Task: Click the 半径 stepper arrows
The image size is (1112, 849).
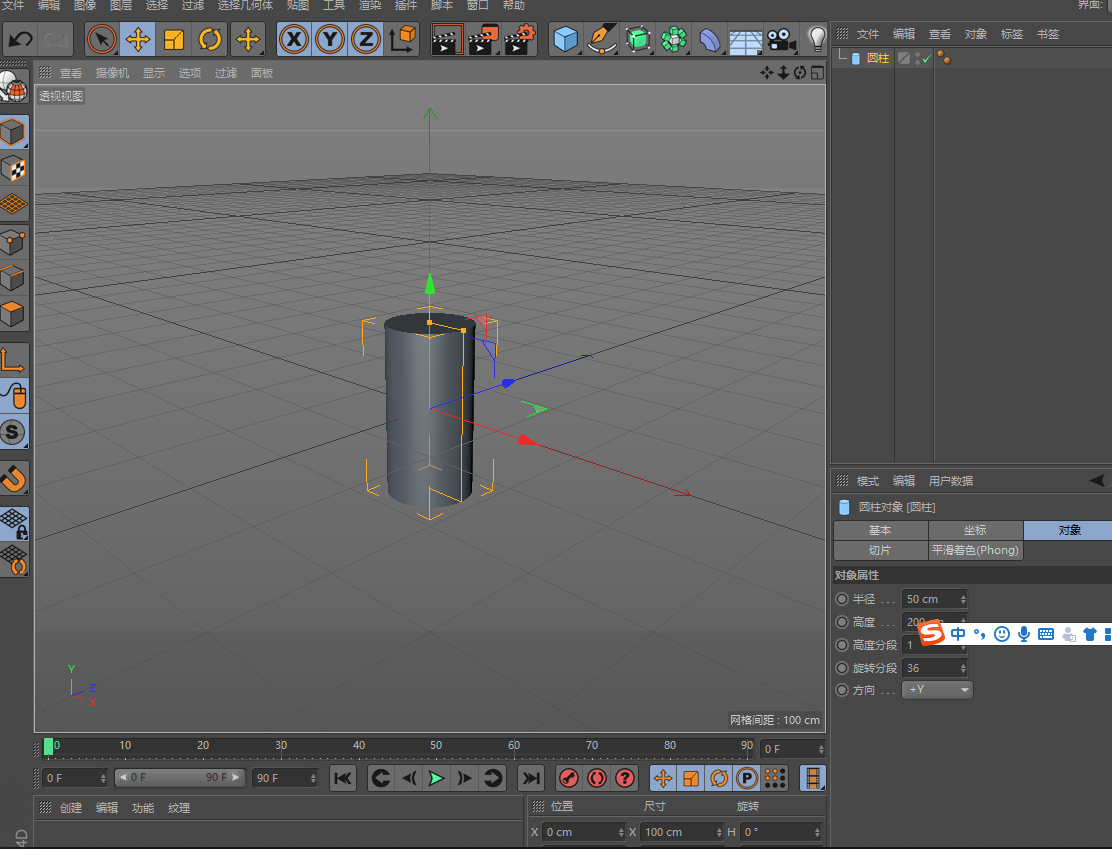Action: 963,599
